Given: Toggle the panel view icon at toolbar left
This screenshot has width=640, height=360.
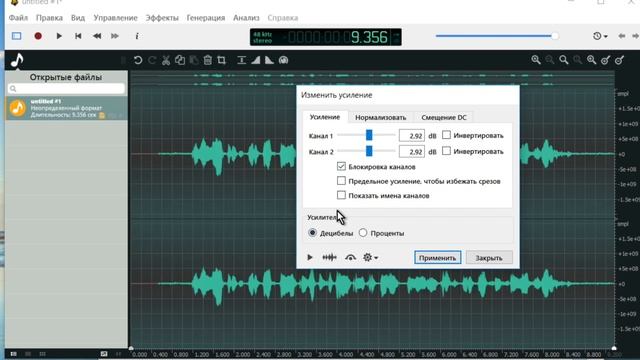Looking at the screenshot, I should pos(16,36).
